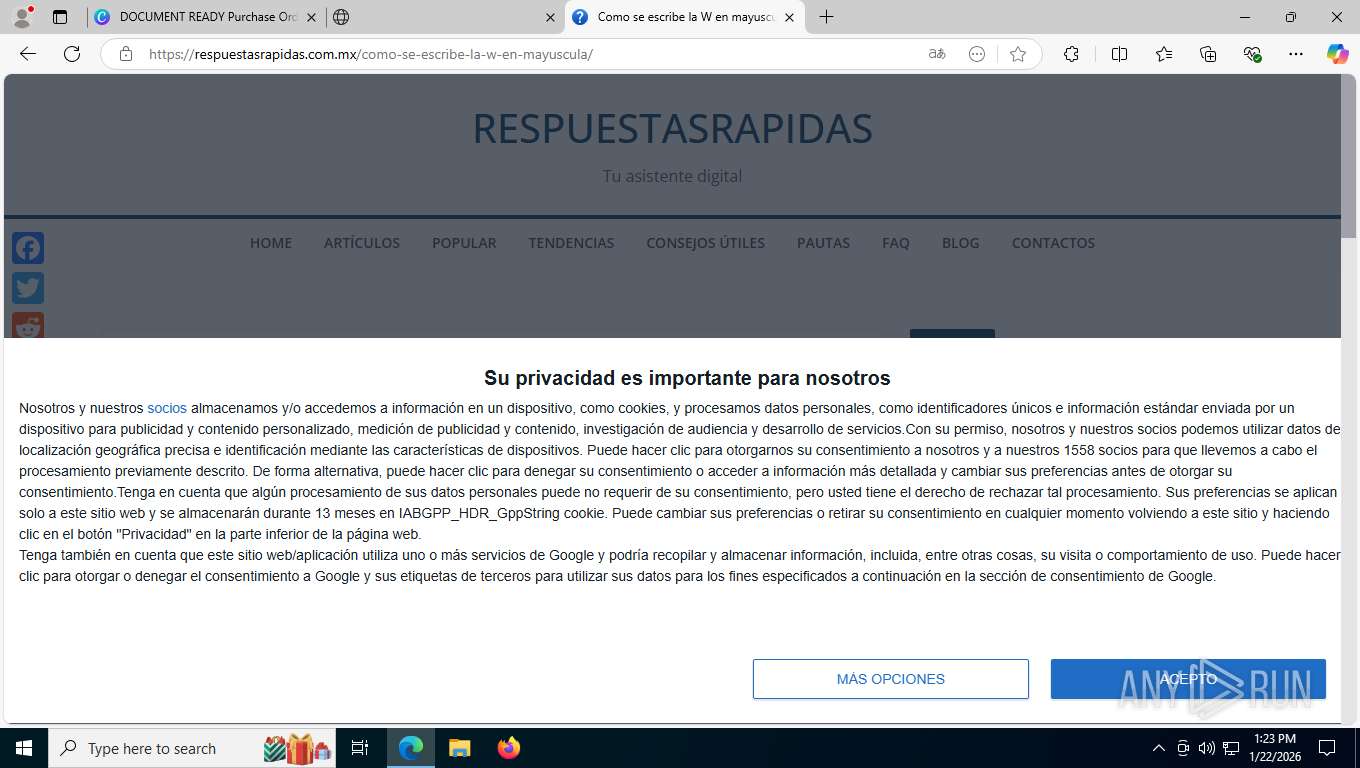Toggle split screen view

tap(1119, 54)
